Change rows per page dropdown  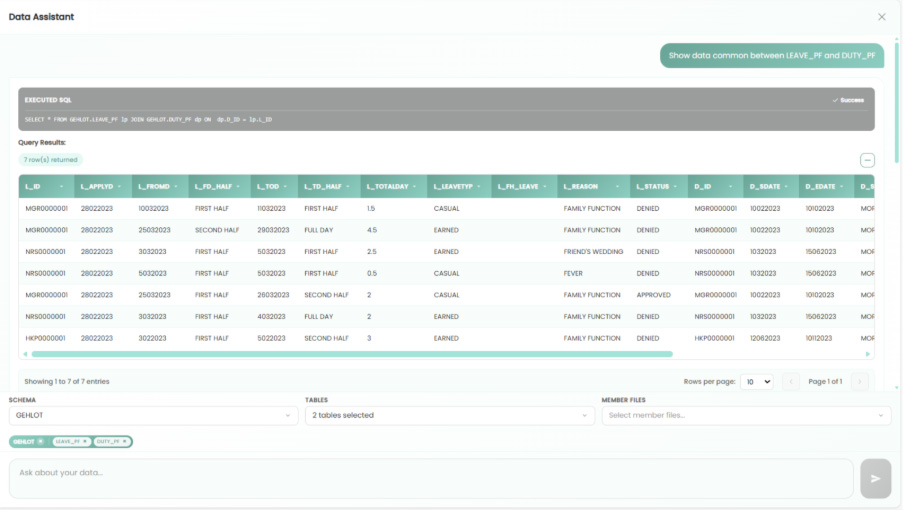click(x=757, y=381)
